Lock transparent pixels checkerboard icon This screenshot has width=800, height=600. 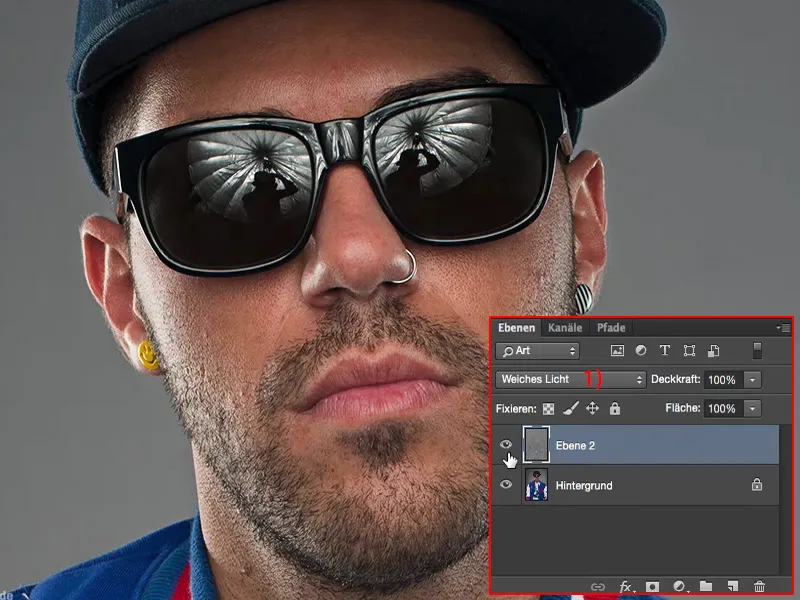548,409
